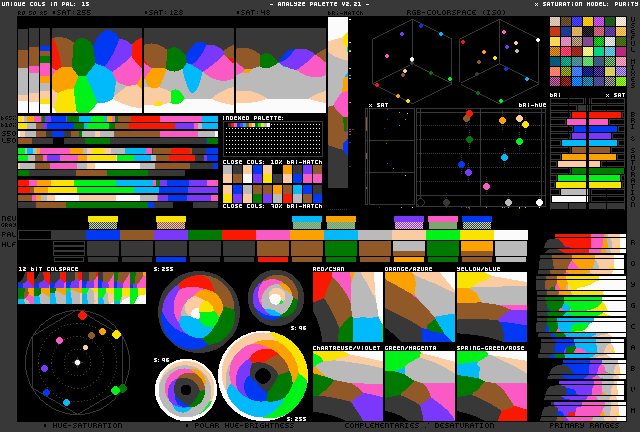Choose the pink swatch in the PAL row
The image size is (640, 432).
coord(273,235)
